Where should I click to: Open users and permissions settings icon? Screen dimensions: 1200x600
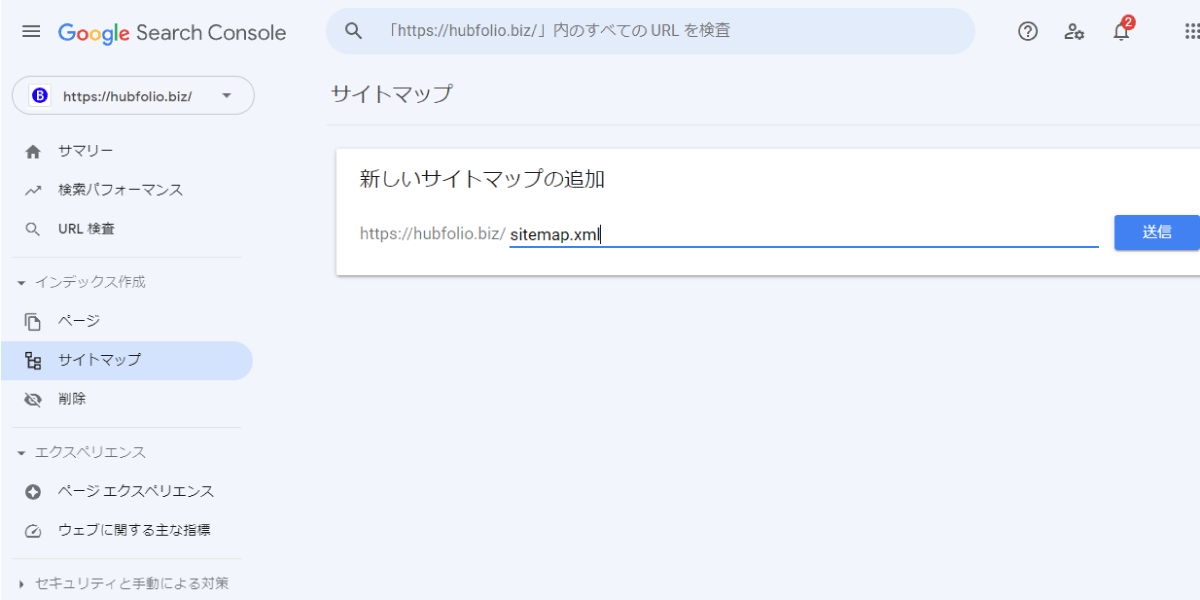1074,31
